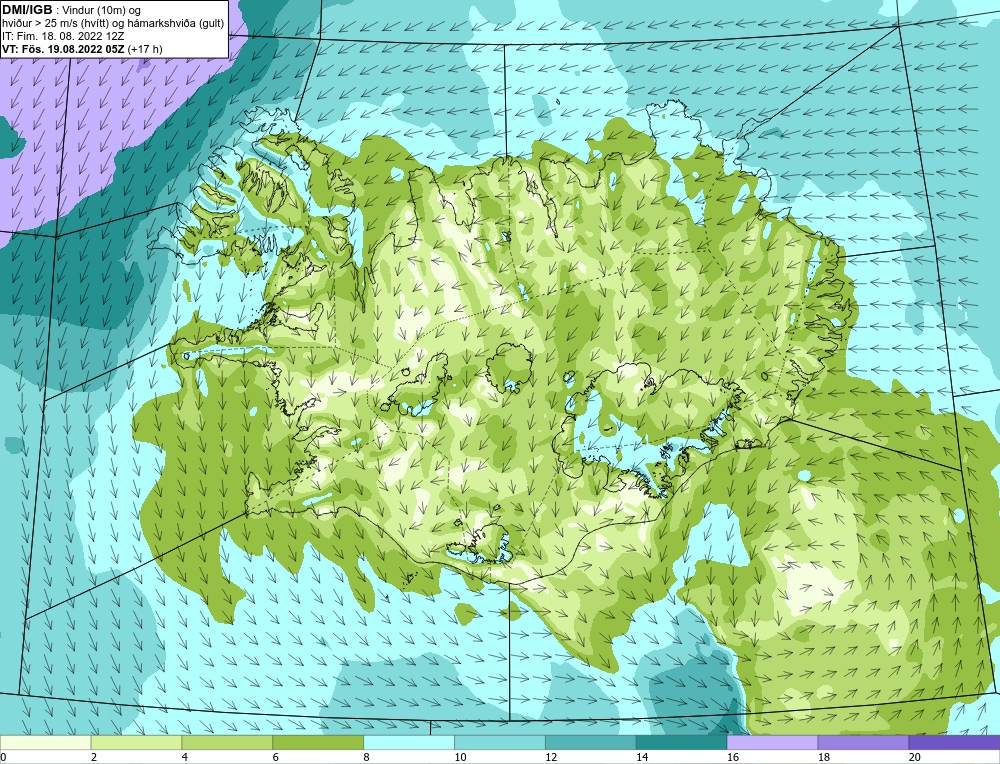This screenshot has height=764, width=1000.
Task: Click the 2–4 m/s light green legend swatch
Action: point(136,742)
